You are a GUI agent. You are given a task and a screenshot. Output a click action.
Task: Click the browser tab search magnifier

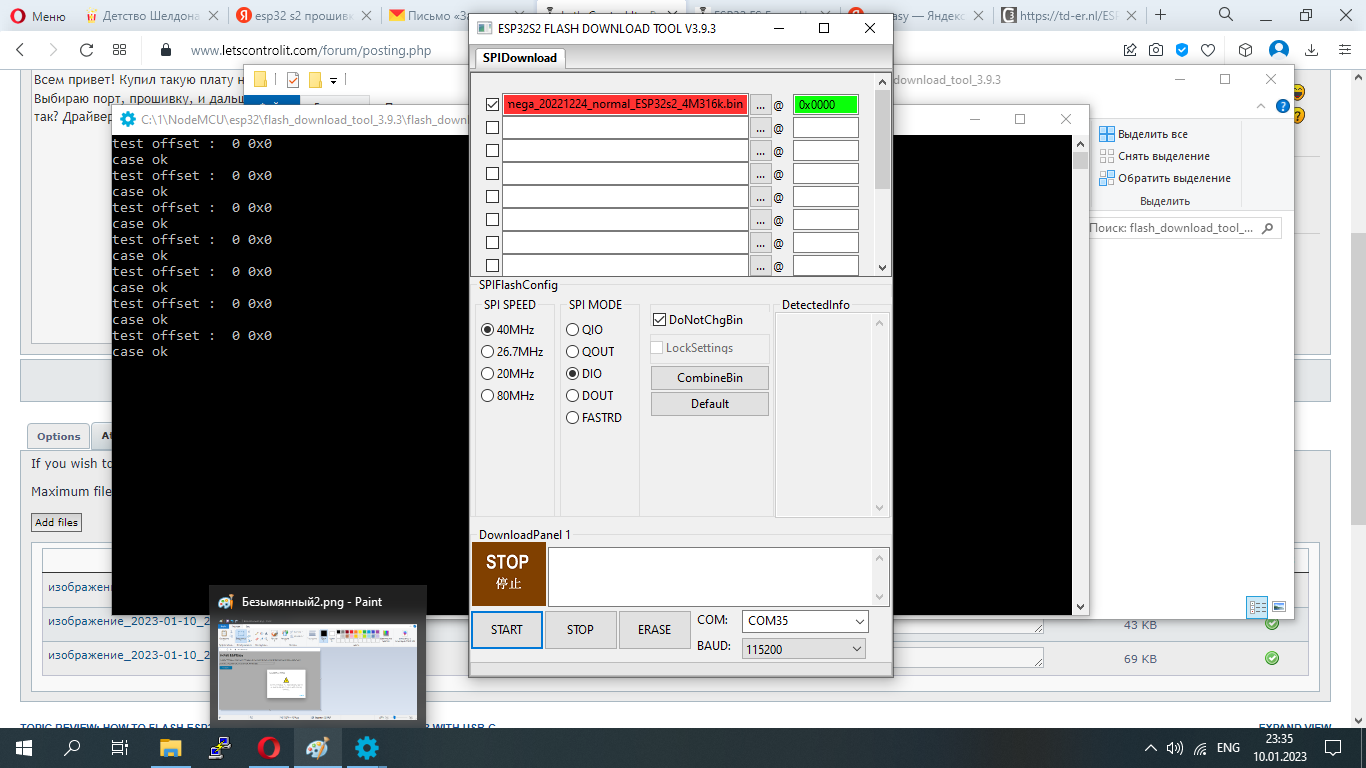(1226, 14)
